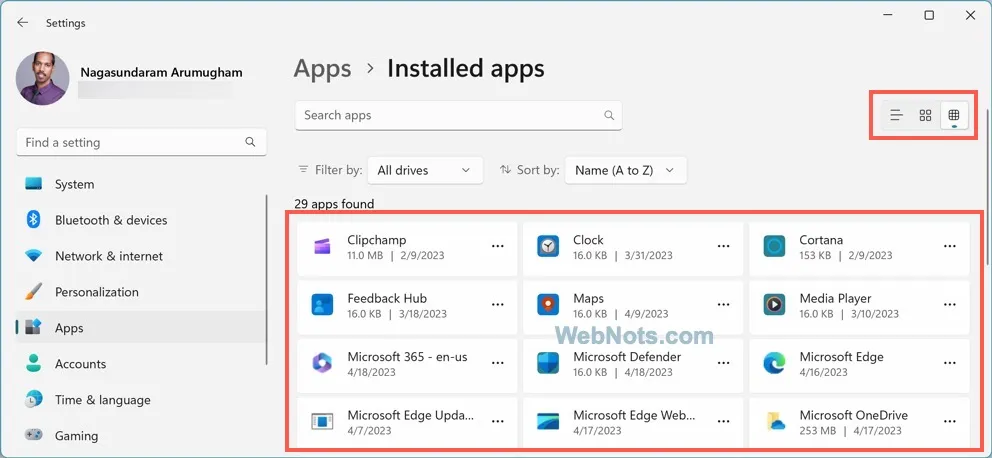Open Accounts settings
This screenshot has height=458, width=992.
pyautogui.click(x=140, y=364)
